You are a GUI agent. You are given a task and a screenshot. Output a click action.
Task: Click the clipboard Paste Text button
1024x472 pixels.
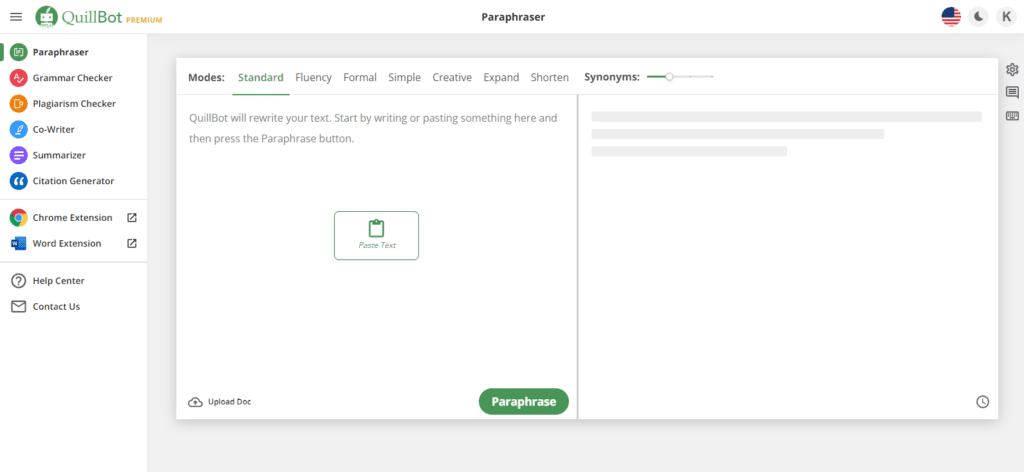(x=376, y=236)
